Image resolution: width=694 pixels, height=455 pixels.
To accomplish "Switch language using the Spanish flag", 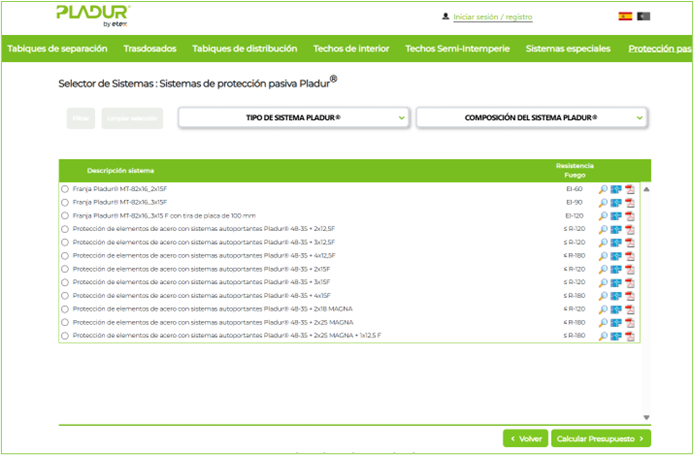I will (x=626, y=17).
